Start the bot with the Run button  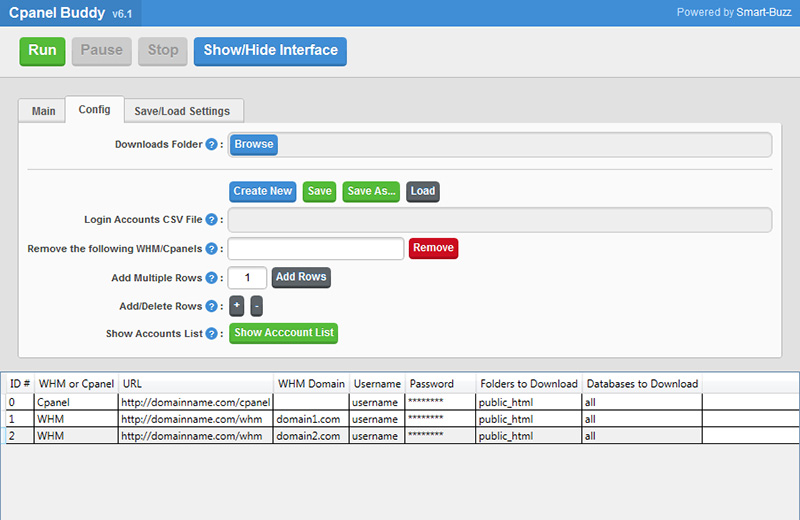point(42,51)
